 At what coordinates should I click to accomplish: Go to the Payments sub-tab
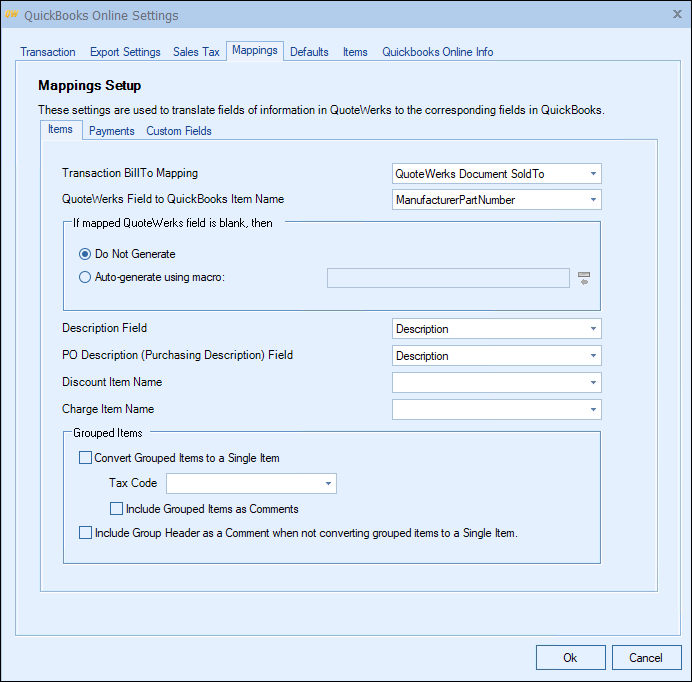[111, 131]
